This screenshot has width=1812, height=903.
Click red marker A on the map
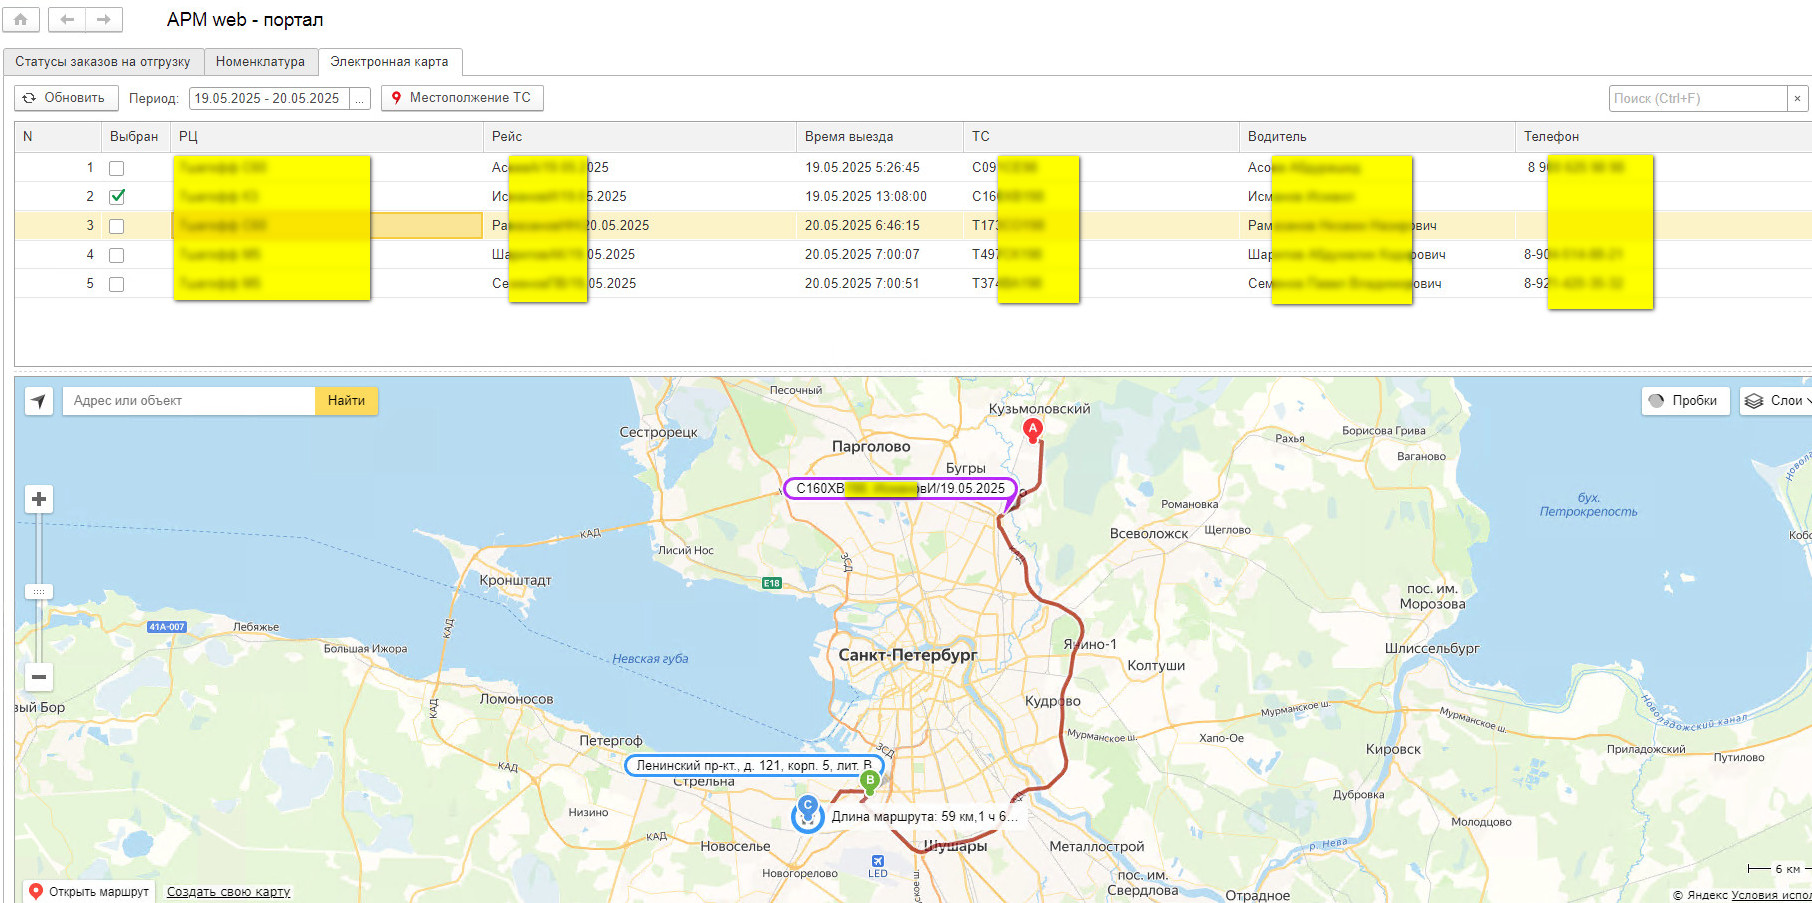pyautogui.click(x=1033, y=430)
